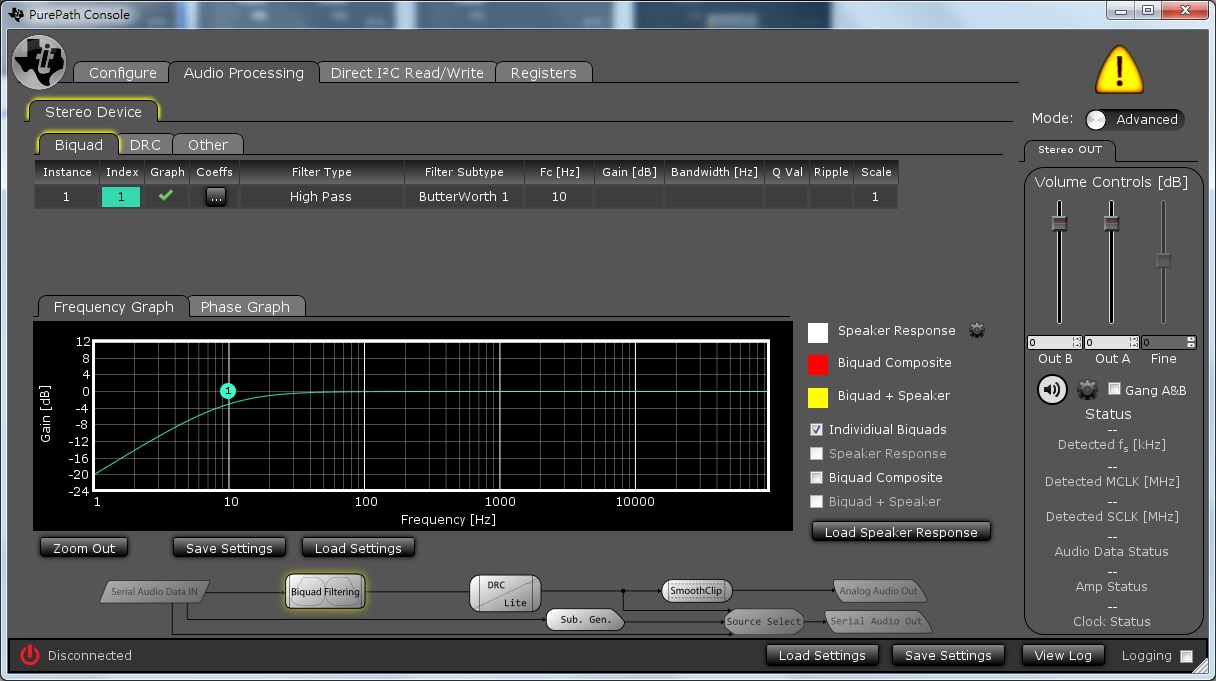
Task: Select the Frequency Graph tab
Action: tap(113, 307)
